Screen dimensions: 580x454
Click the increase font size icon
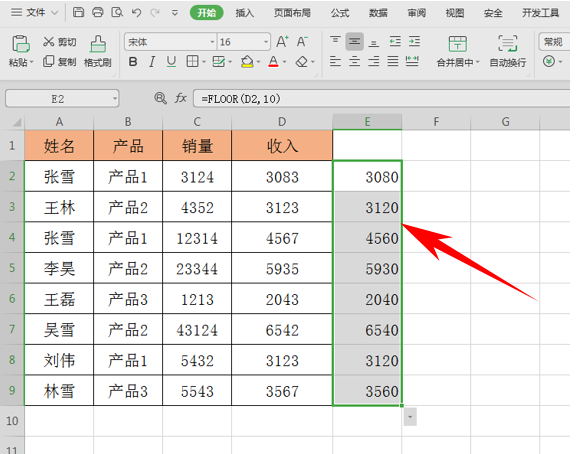(x=282, y=41)
